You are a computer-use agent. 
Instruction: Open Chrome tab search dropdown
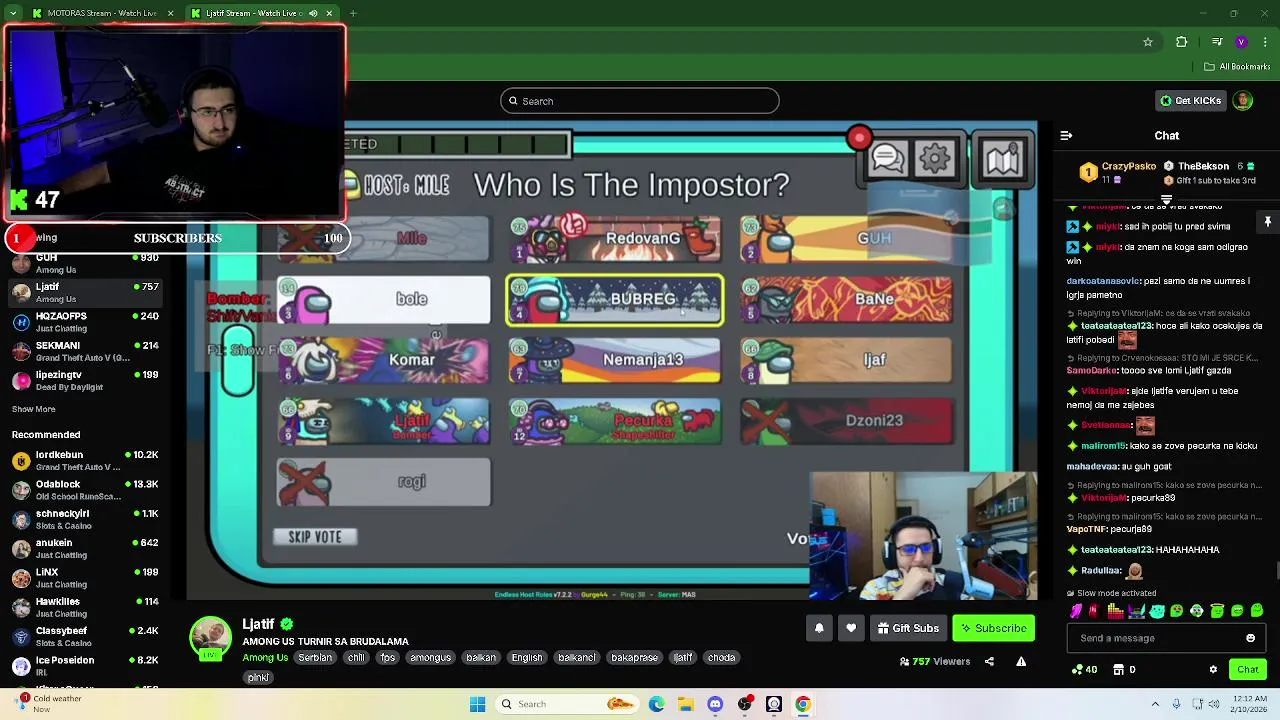pyautogui.click(x=12, y=13)
